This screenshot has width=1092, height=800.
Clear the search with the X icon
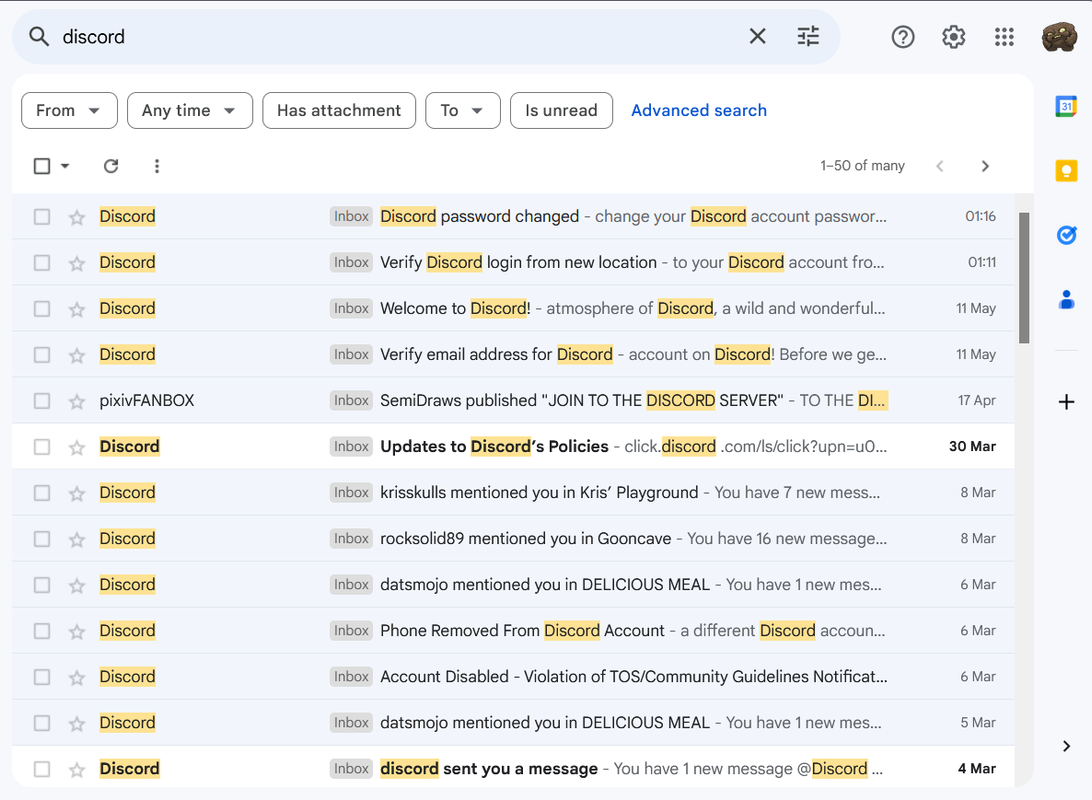tap(757, 37)
